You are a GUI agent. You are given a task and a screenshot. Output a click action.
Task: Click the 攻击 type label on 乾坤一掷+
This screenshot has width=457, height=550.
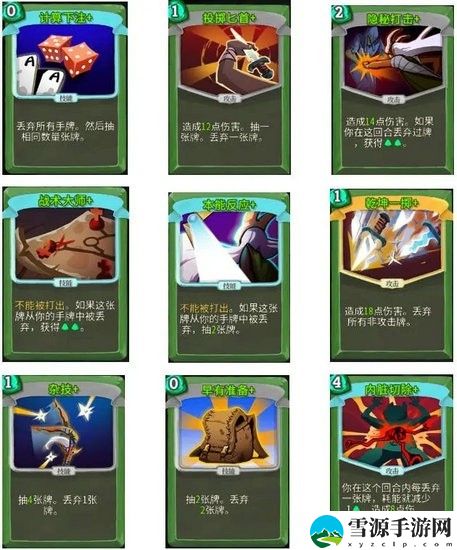[x=392, y=283]
